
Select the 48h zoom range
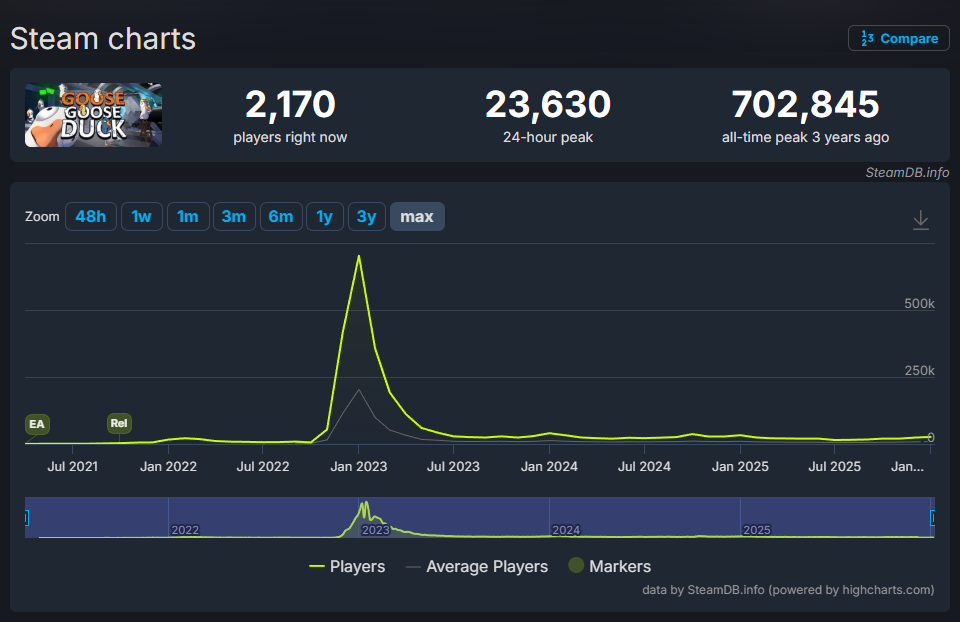(91, 217)
